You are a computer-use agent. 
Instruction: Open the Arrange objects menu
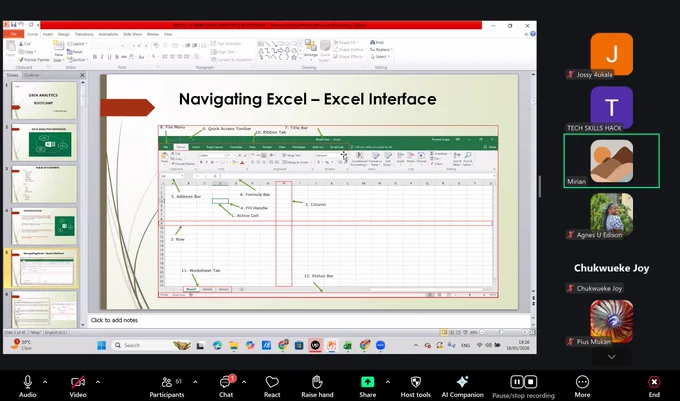[x=311, y=49]
